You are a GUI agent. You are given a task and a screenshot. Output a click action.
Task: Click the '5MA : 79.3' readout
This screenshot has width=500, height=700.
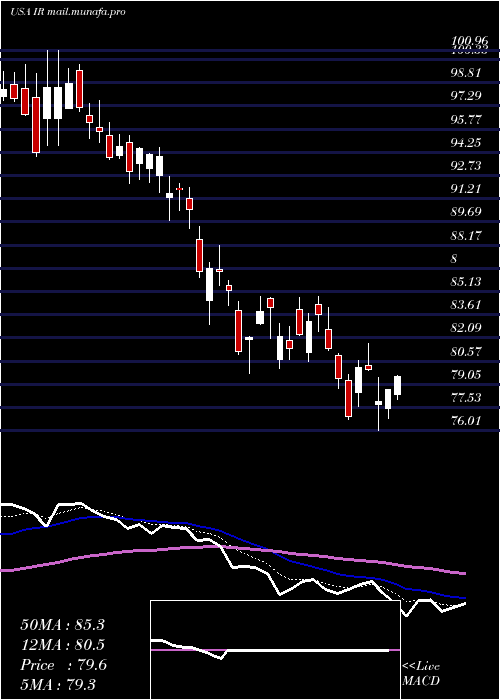(x=58, y=684)
